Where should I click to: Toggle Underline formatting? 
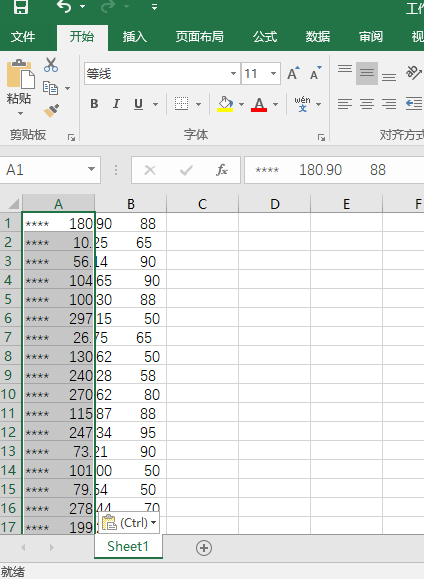point(139,104)
